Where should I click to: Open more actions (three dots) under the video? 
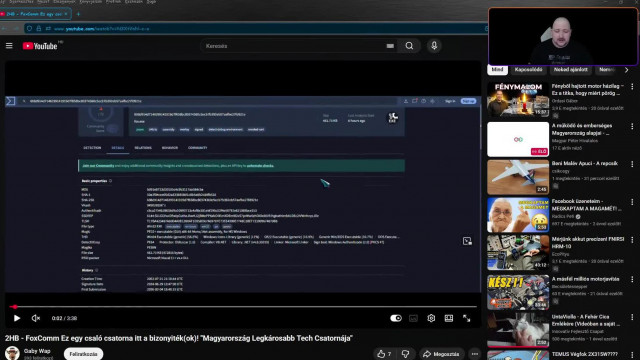[474, 354]
